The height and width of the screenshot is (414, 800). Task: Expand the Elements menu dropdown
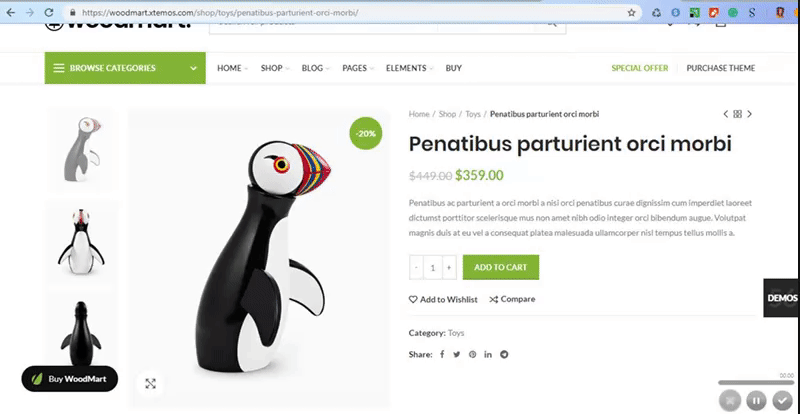[x=409, y=68]
